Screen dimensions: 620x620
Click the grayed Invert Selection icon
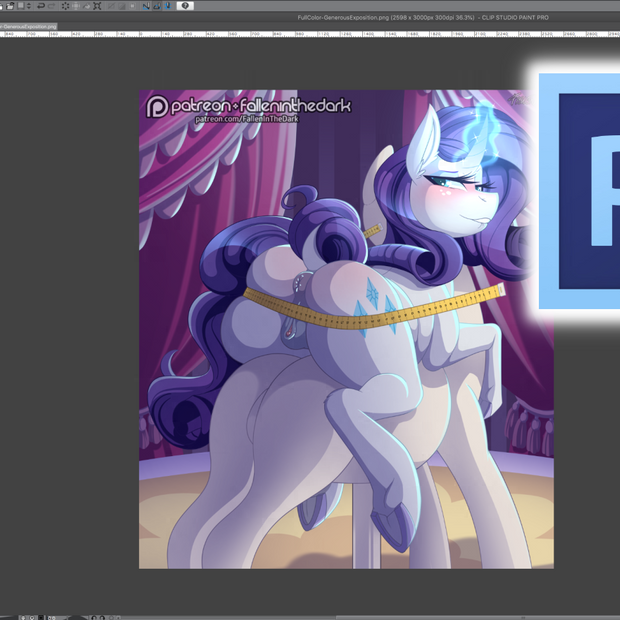pyautogui.click(x=122, y=6)
